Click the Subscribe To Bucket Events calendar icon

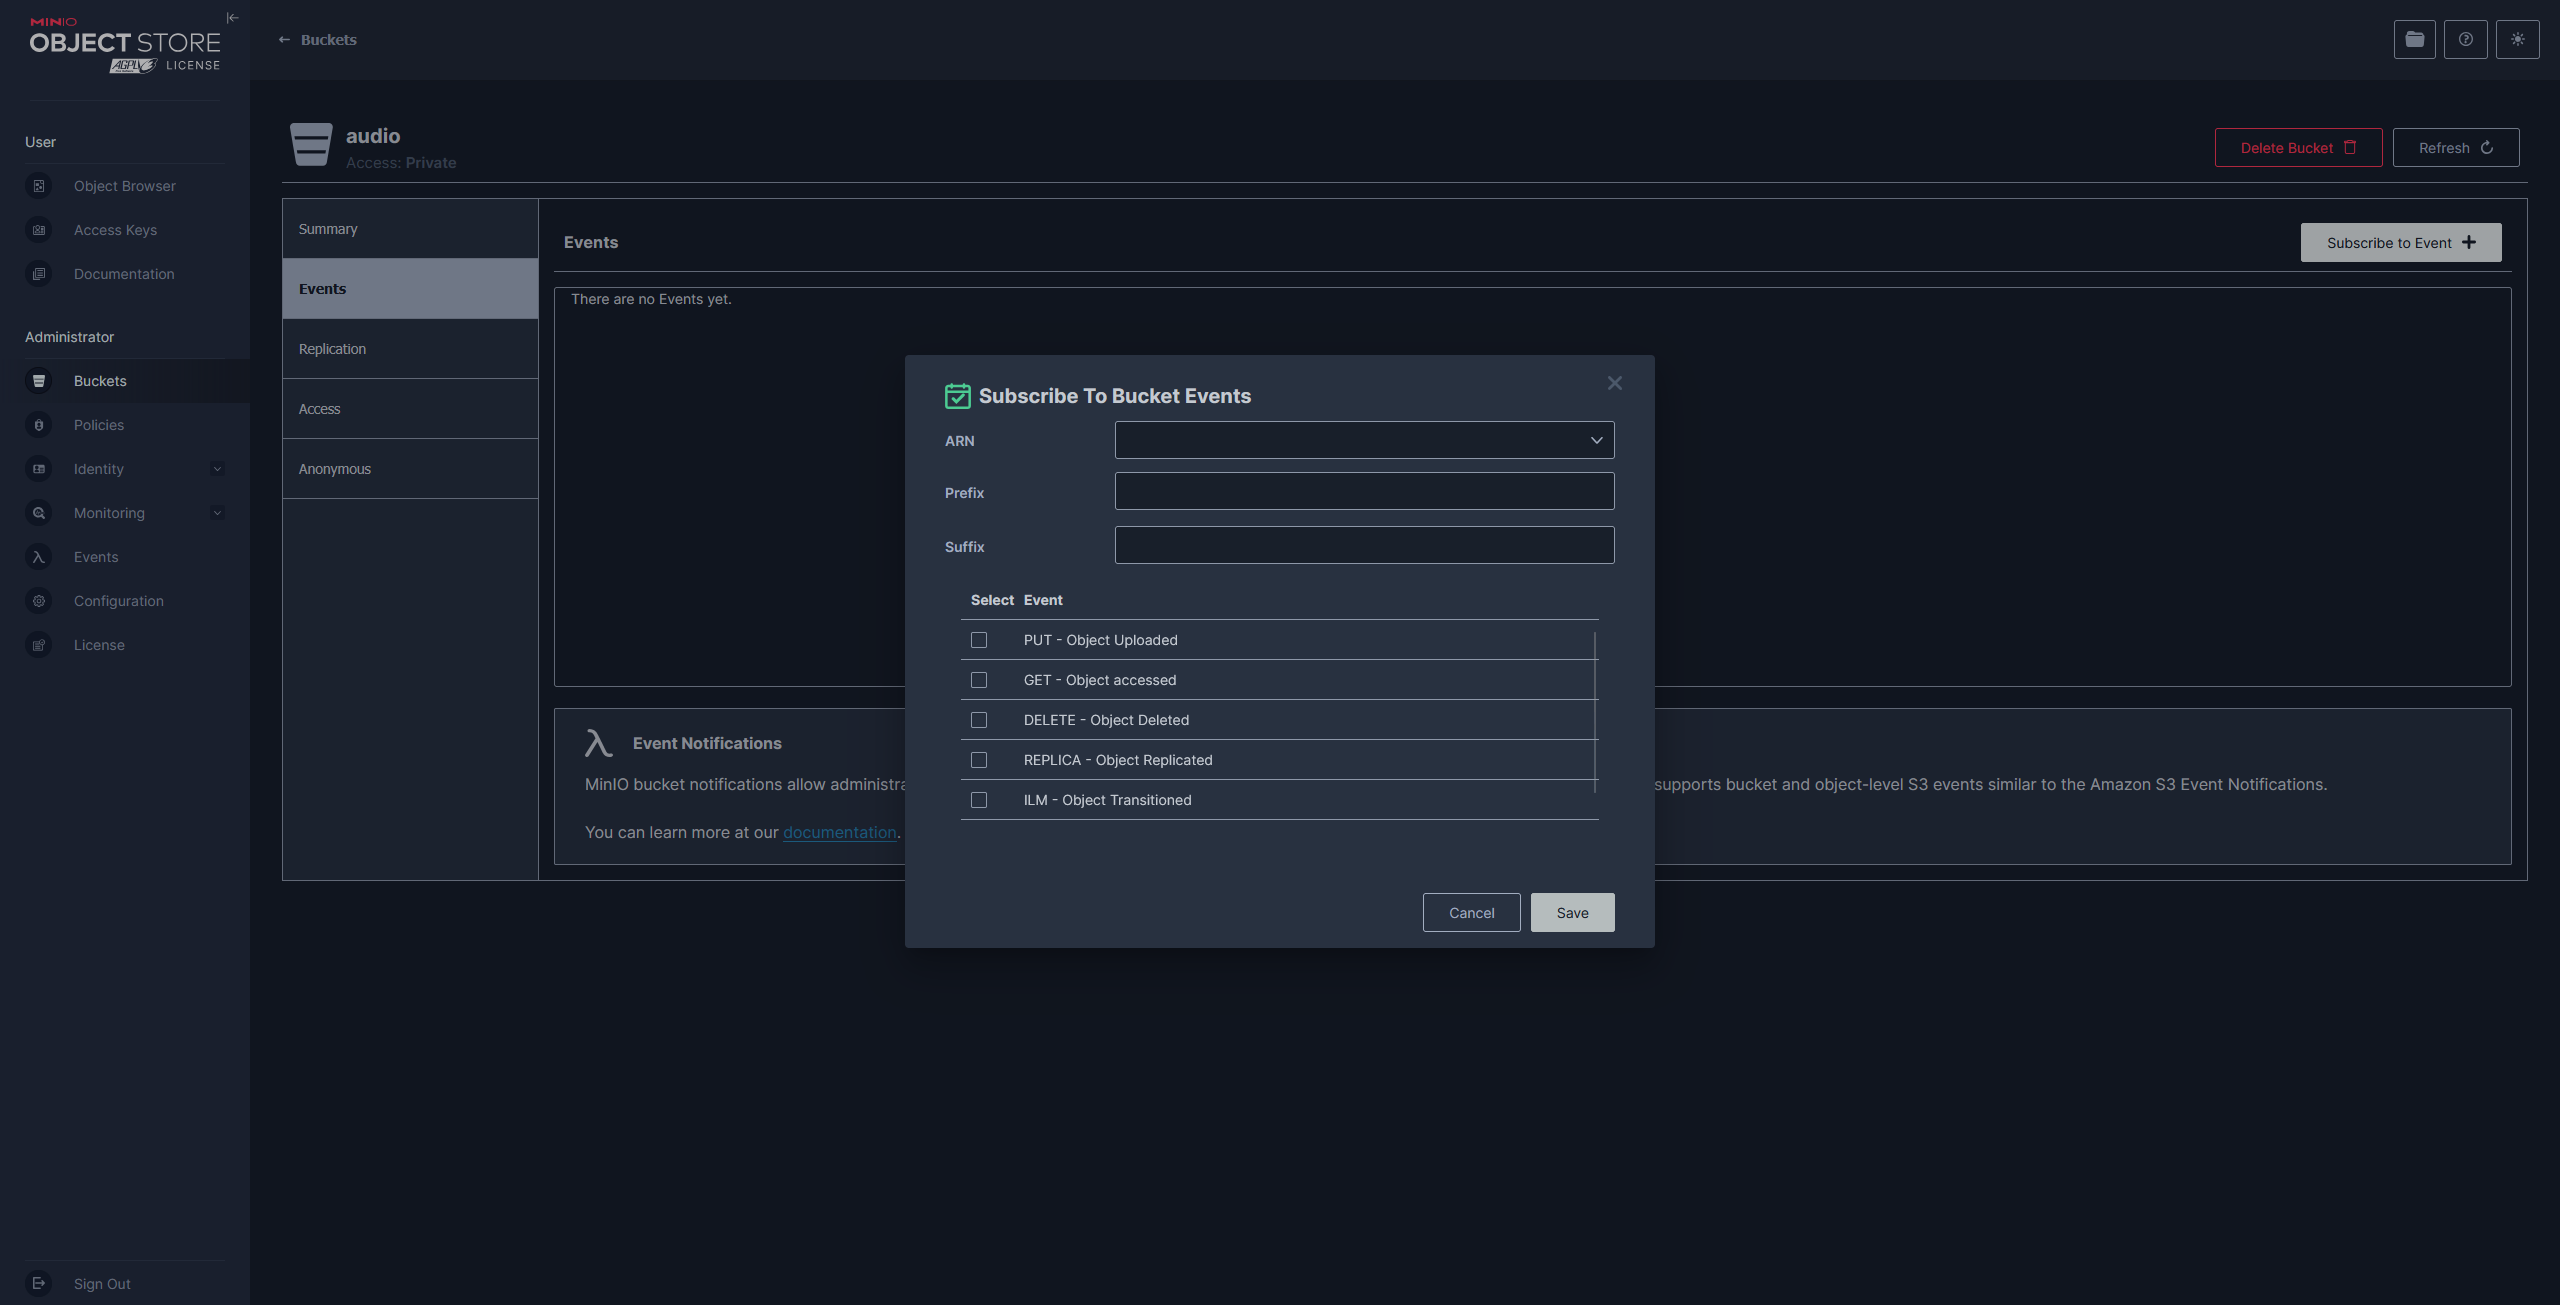click(x=957, y=396)
